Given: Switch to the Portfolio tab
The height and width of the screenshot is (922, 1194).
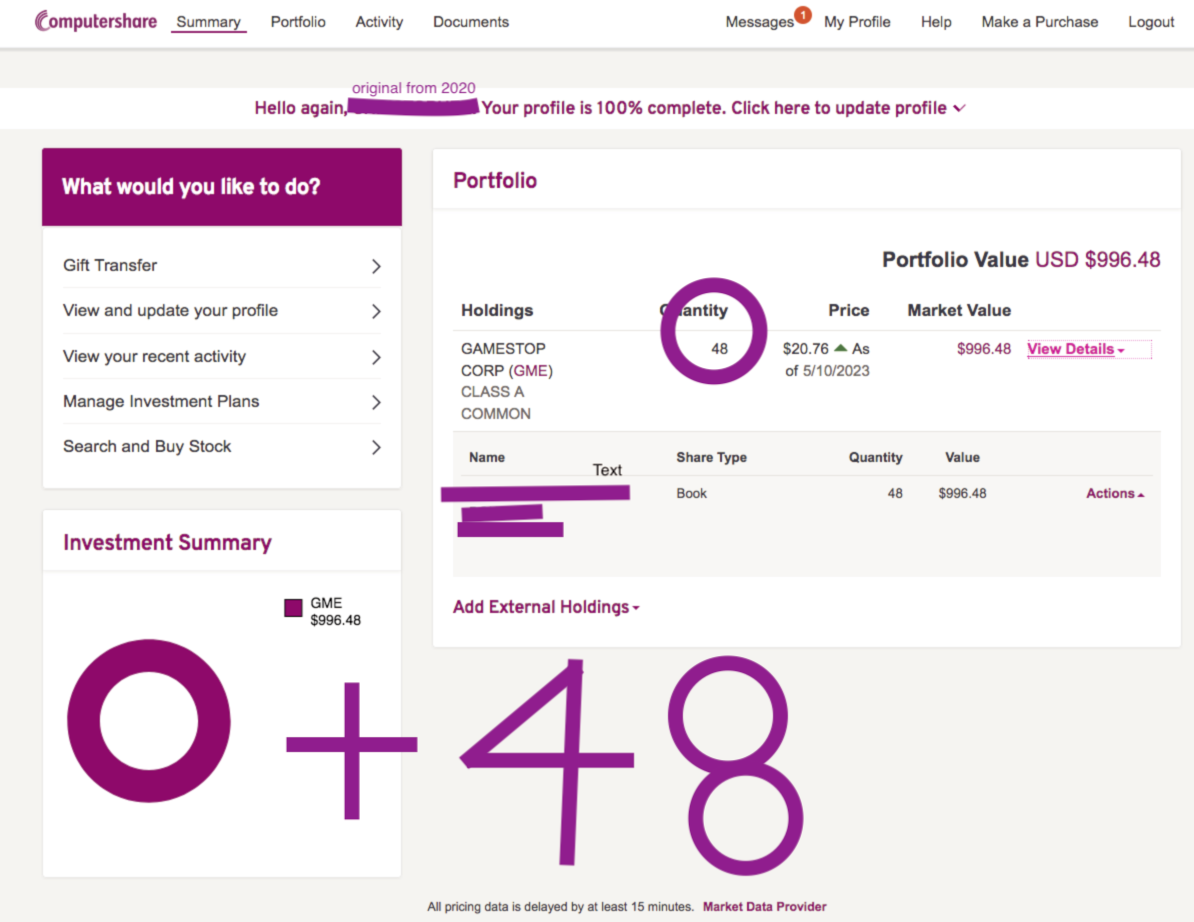Looking at the screenshot, I should coord(298,22).
